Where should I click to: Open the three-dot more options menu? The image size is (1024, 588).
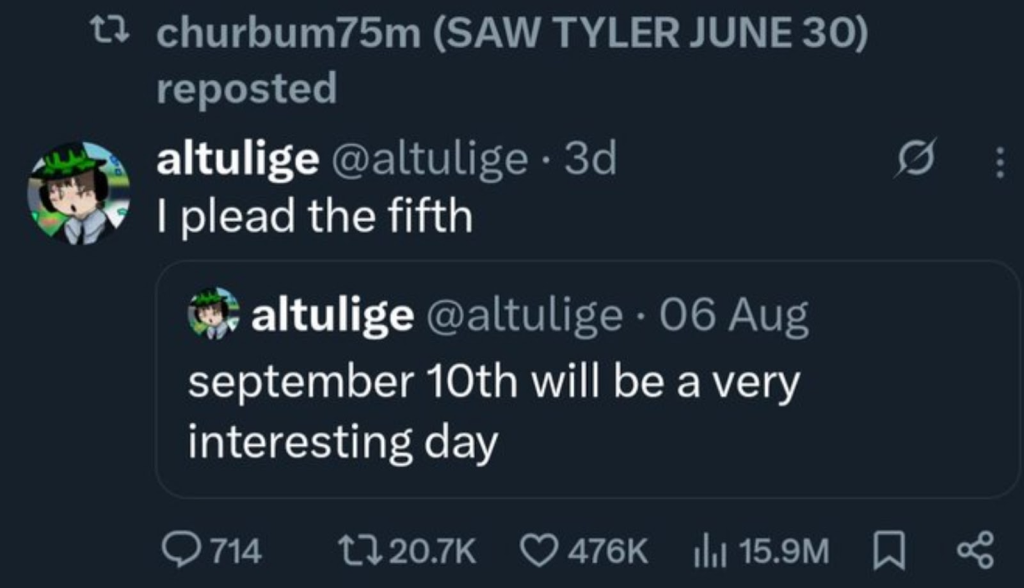[x=999, y=162]
